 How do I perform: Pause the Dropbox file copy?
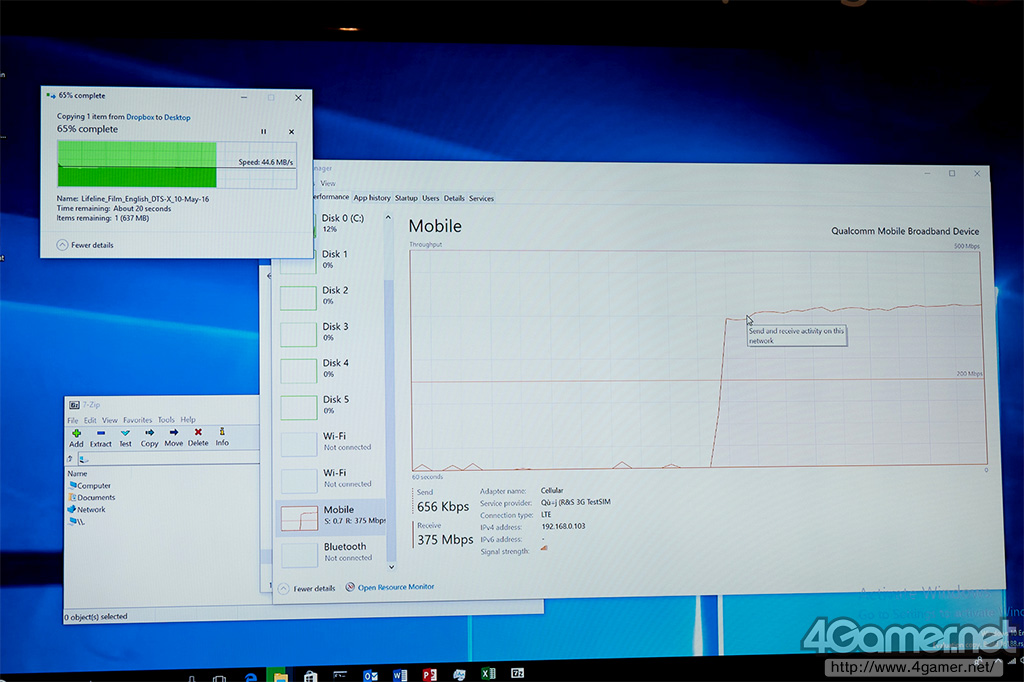click(x=264, y=131)
